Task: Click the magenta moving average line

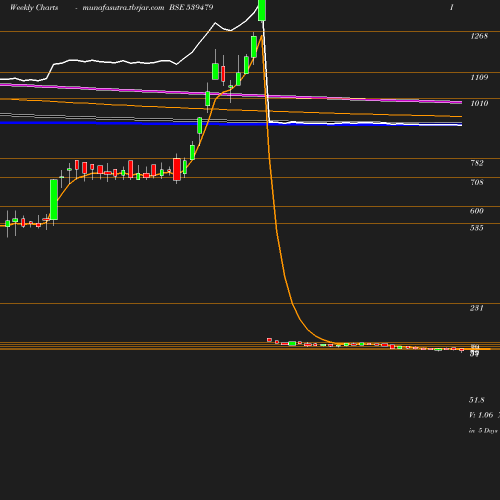Action: tap(231, 94)
